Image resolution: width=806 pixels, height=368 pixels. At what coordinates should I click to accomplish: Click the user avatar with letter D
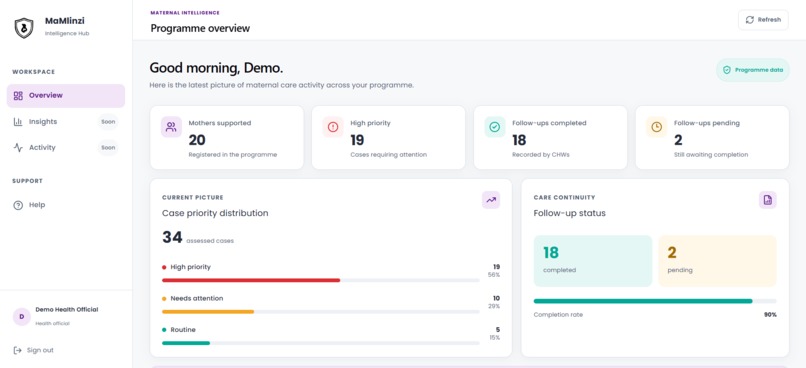click(22, 317)
